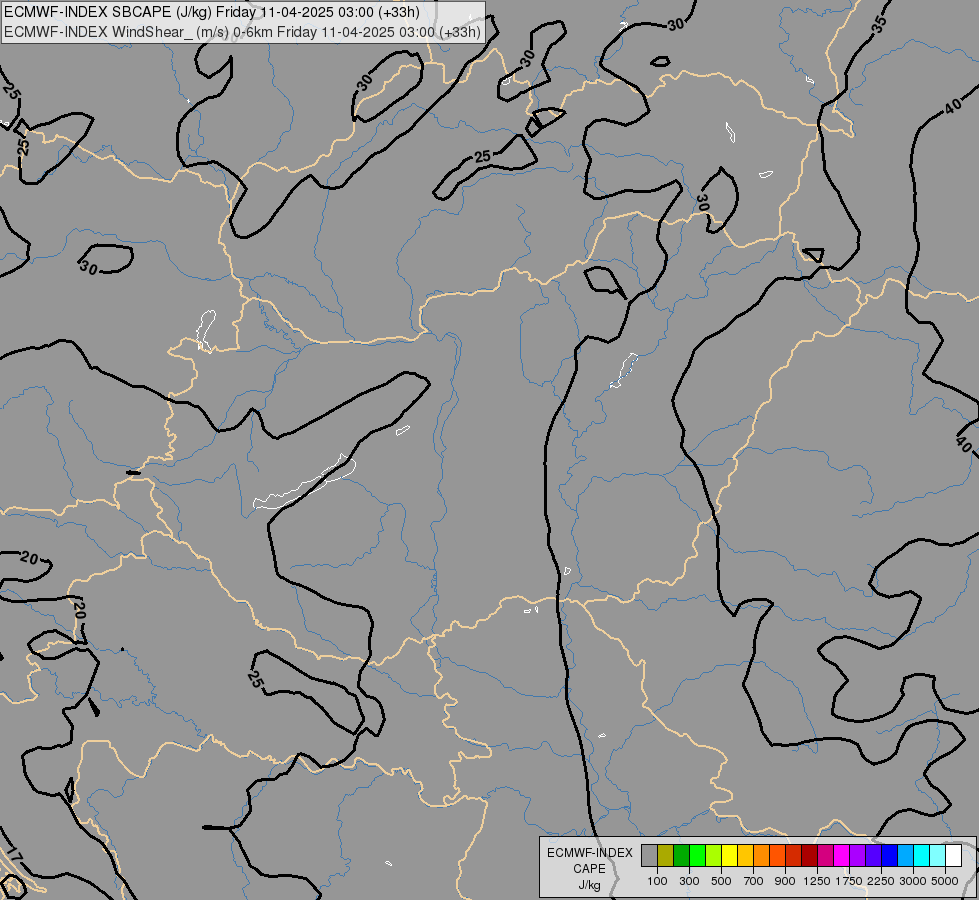The height and width of the screenshot is (900, 979).
Task: Click the legend value 900
Action: [x=785, y=881]
